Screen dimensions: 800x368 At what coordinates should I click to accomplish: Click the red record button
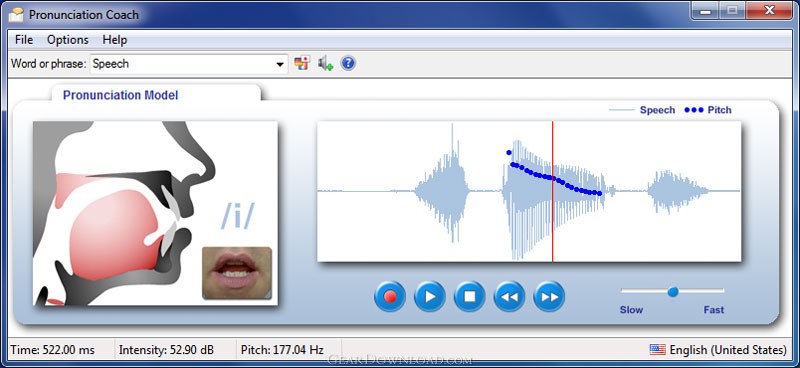(x=390, y=297)
